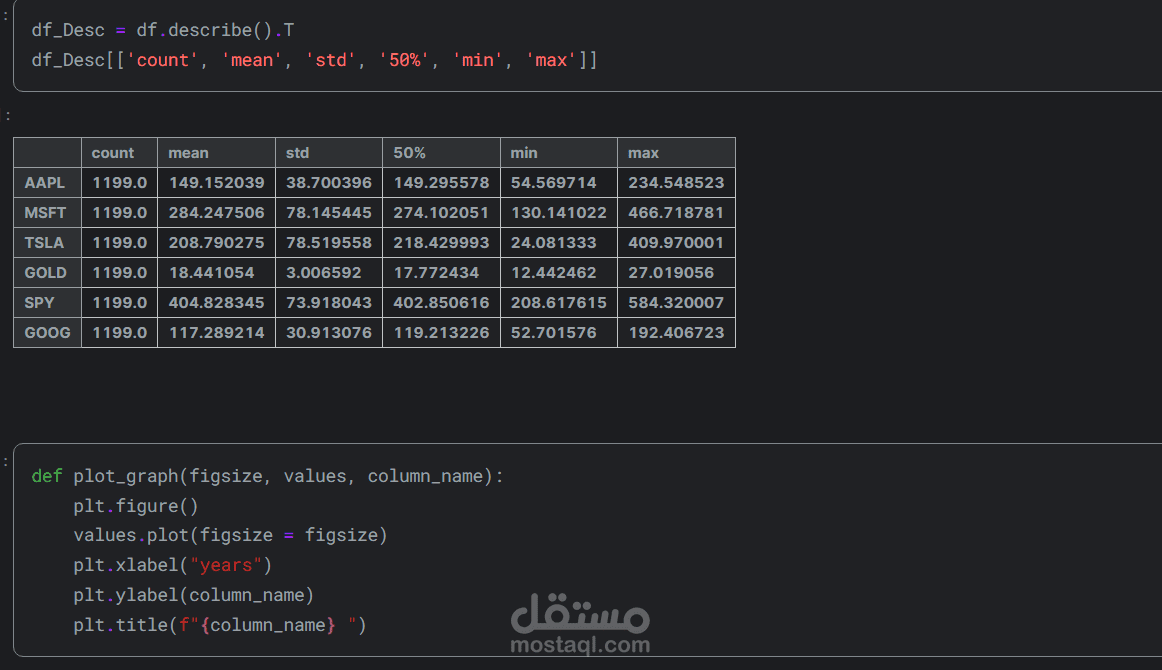
Task: Click TSLA max value 409.970001
Action: coord(676,242)
